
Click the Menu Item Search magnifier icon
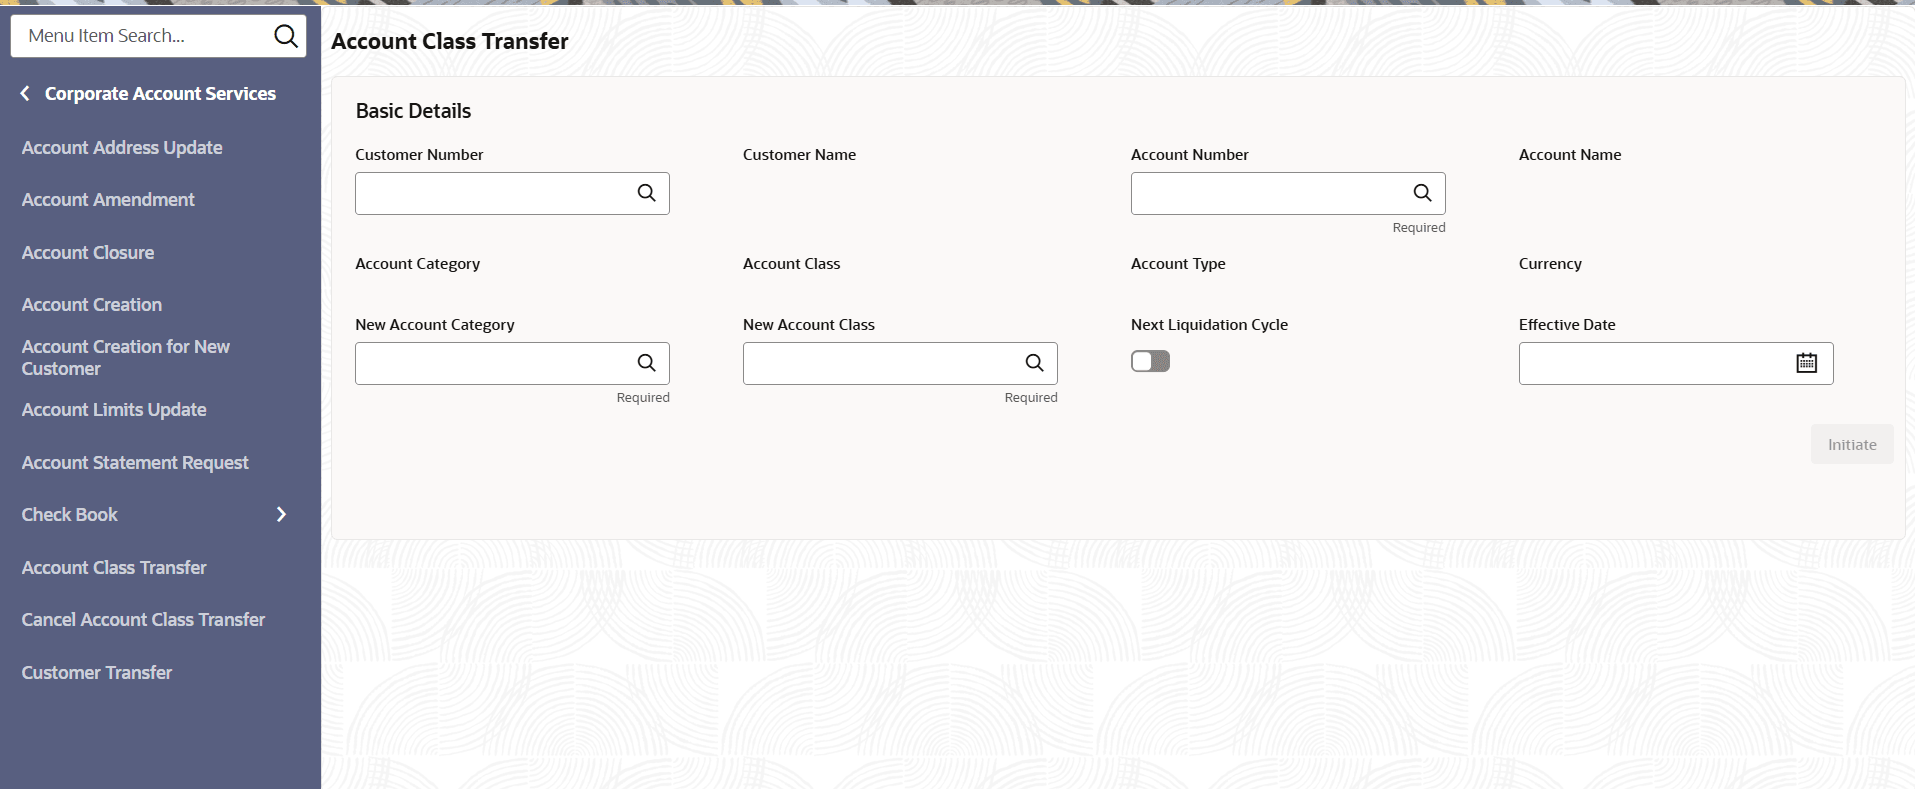[286, 36]
